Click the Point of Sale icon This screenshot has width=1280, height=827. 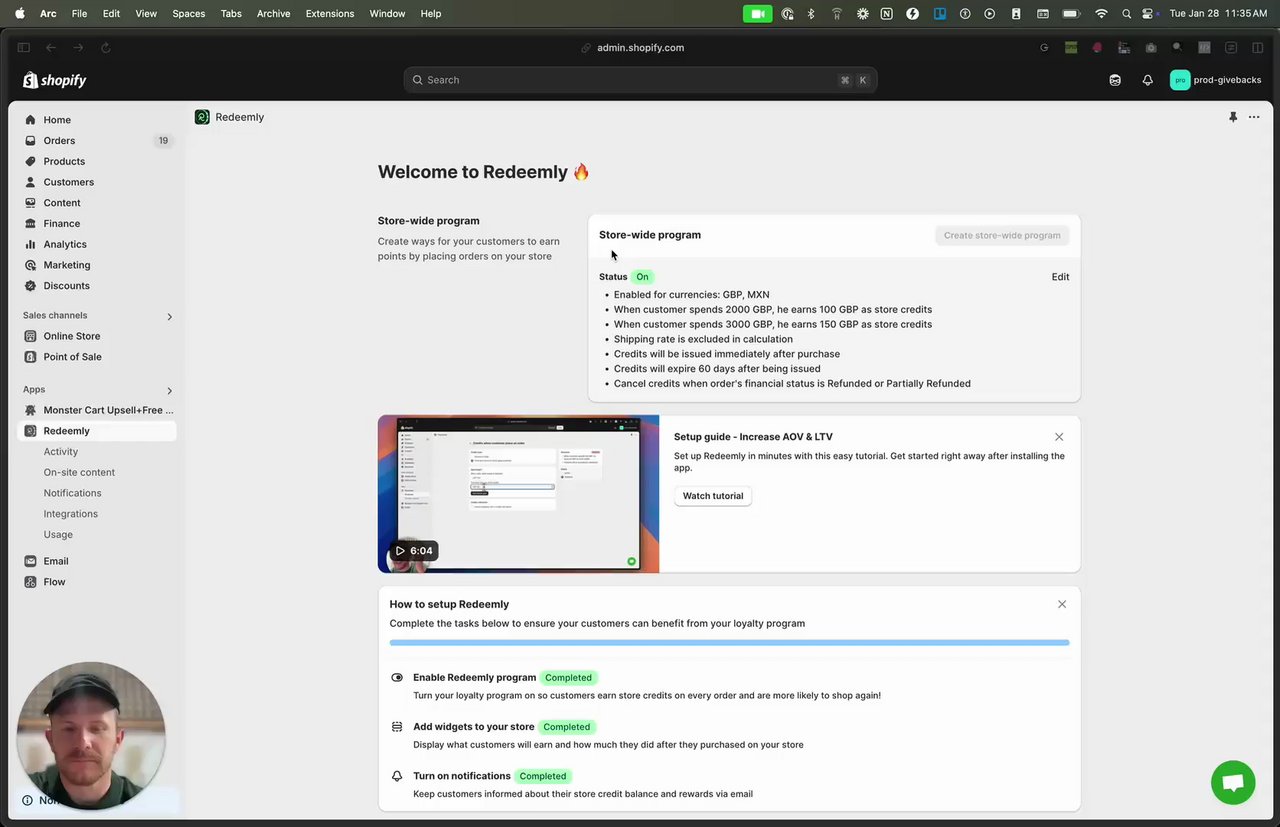tap(30, 357)
